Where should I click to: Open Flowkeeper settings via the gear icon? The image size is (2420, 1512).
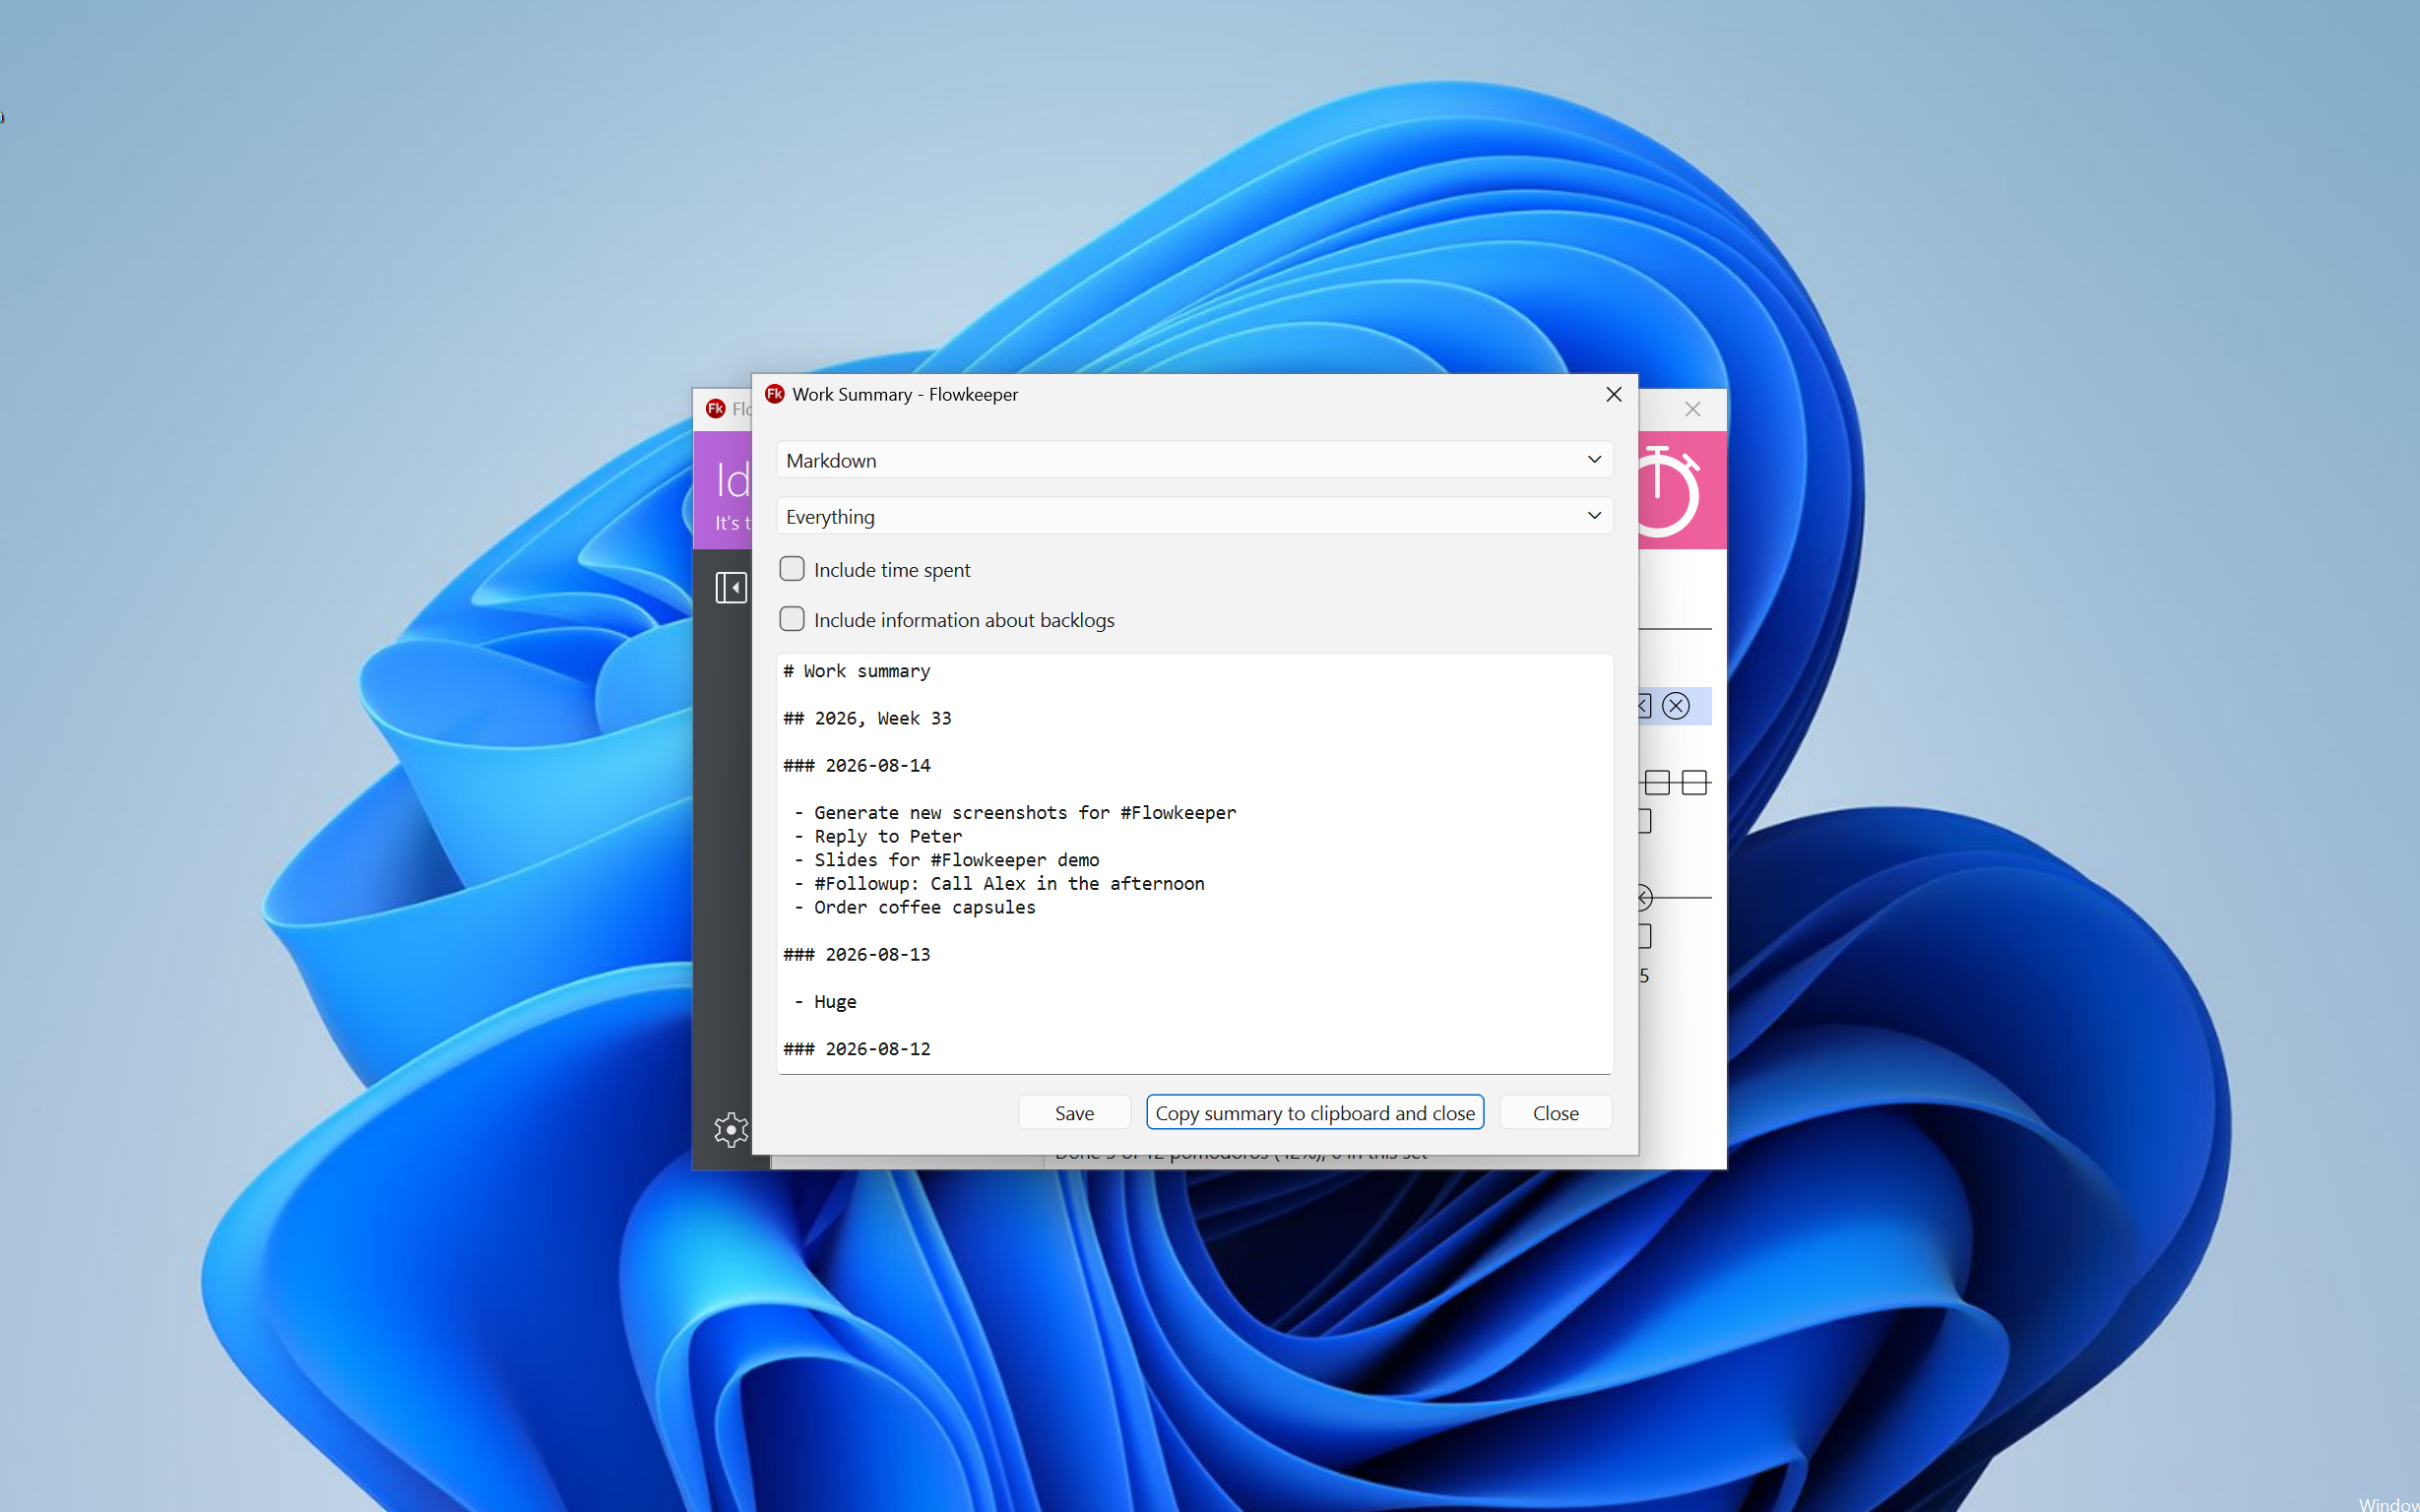tap(731, 1129)
